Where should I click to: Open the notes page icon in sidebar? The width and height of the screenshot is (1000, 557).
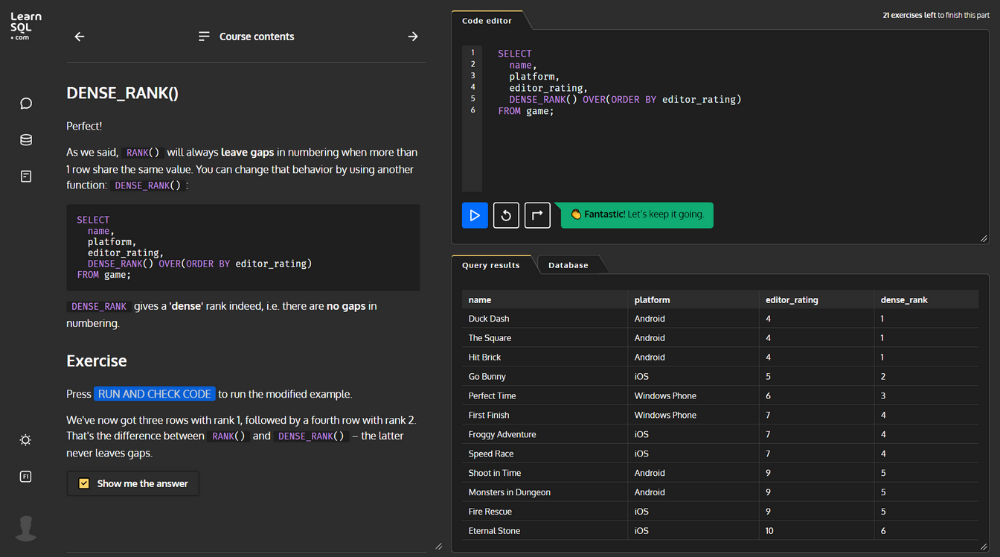coord(26,176)
